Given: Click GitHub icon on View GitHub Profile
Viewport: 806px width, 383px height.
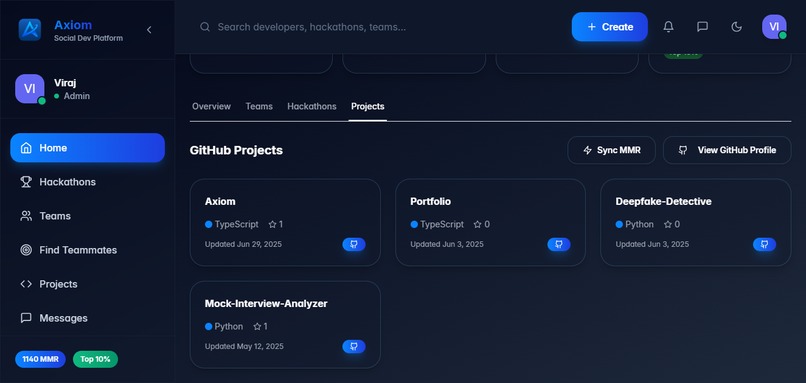Looking at the screenshot, I should pos(683,150).
